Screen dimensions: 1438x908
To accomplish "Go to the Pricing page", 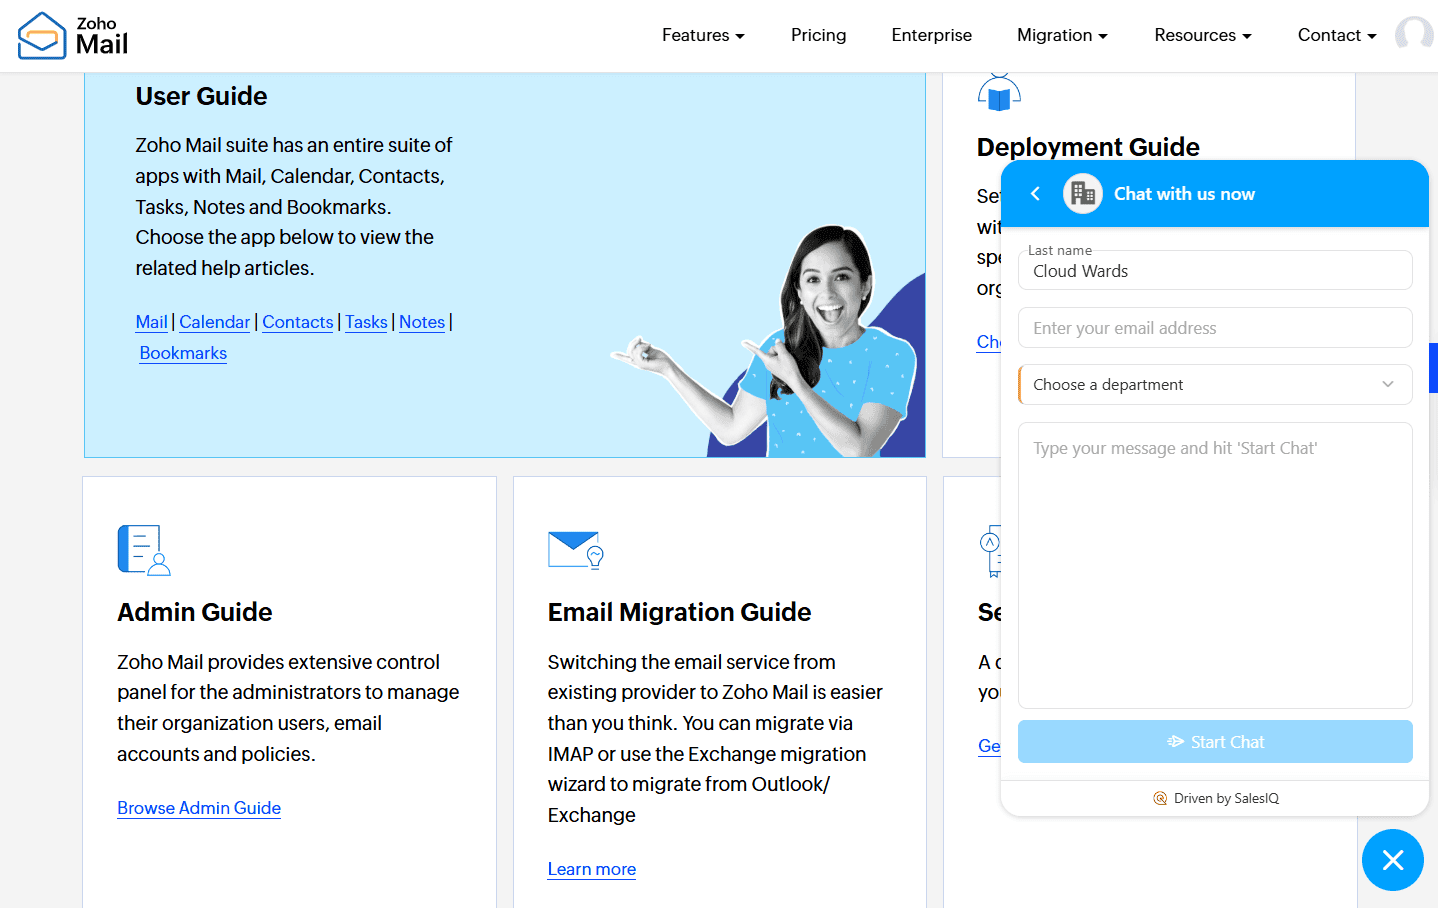I will click(x=818, y=35).
